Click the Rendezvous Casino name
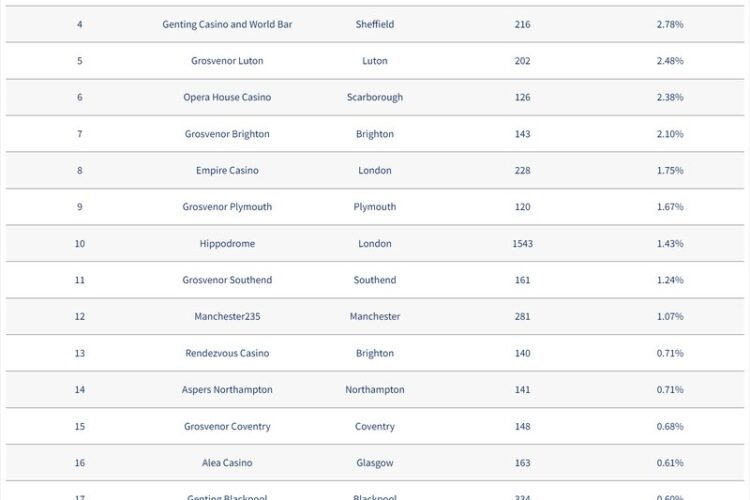 227,353
